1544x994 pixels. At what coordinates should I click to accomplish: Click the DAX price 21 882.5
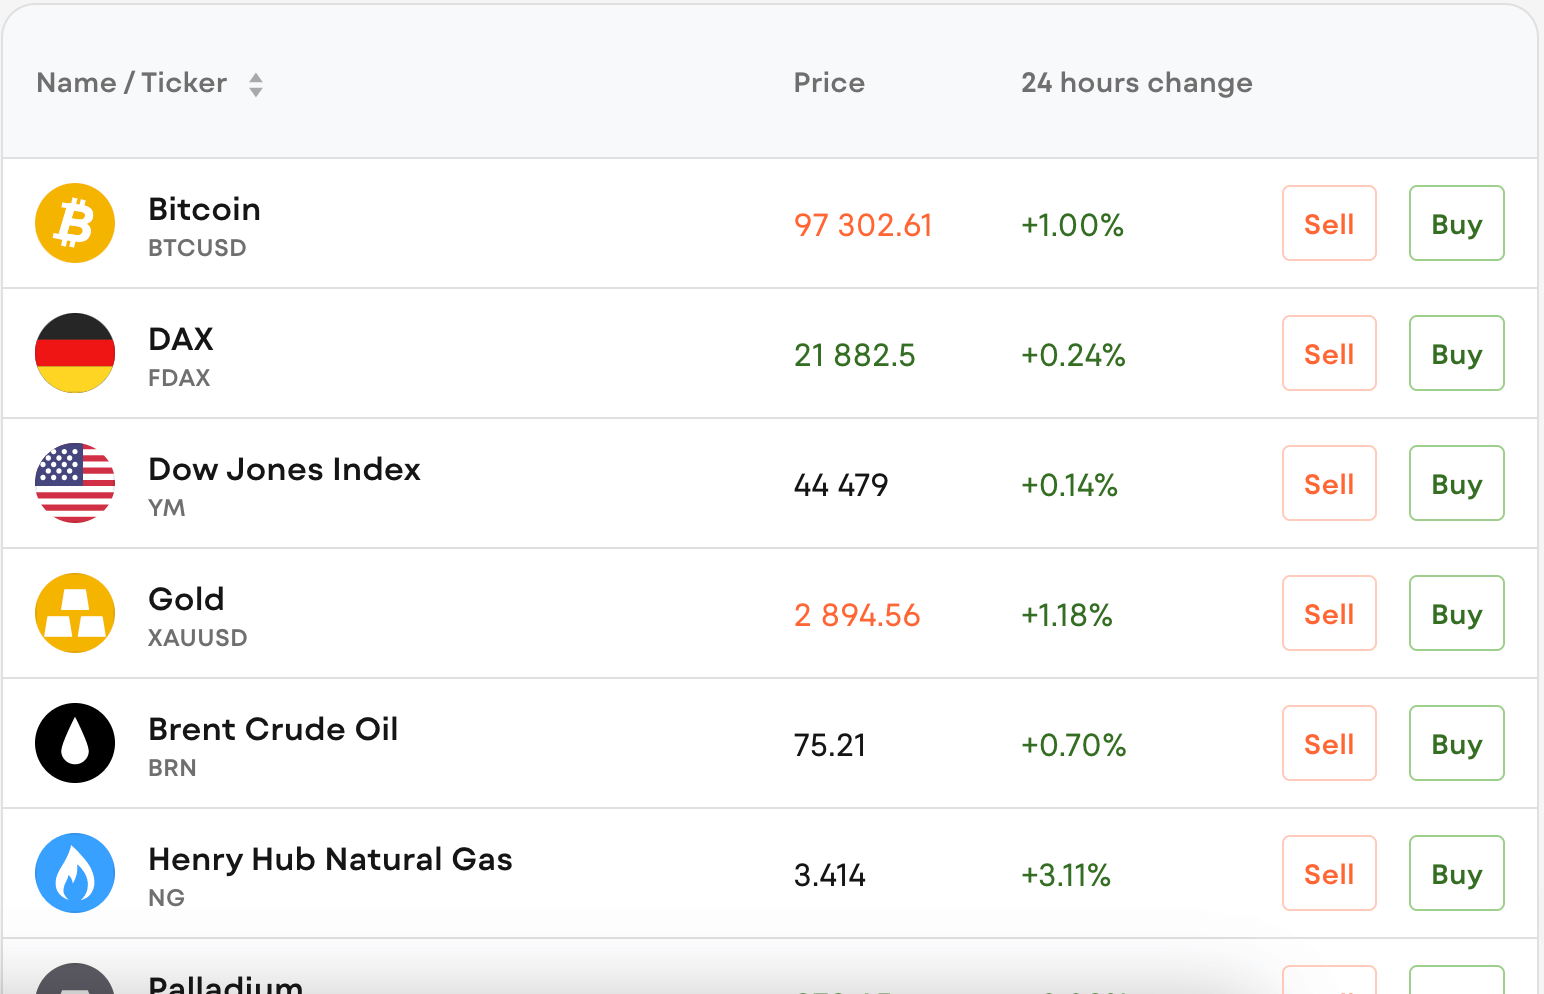[x=855, y=355]
